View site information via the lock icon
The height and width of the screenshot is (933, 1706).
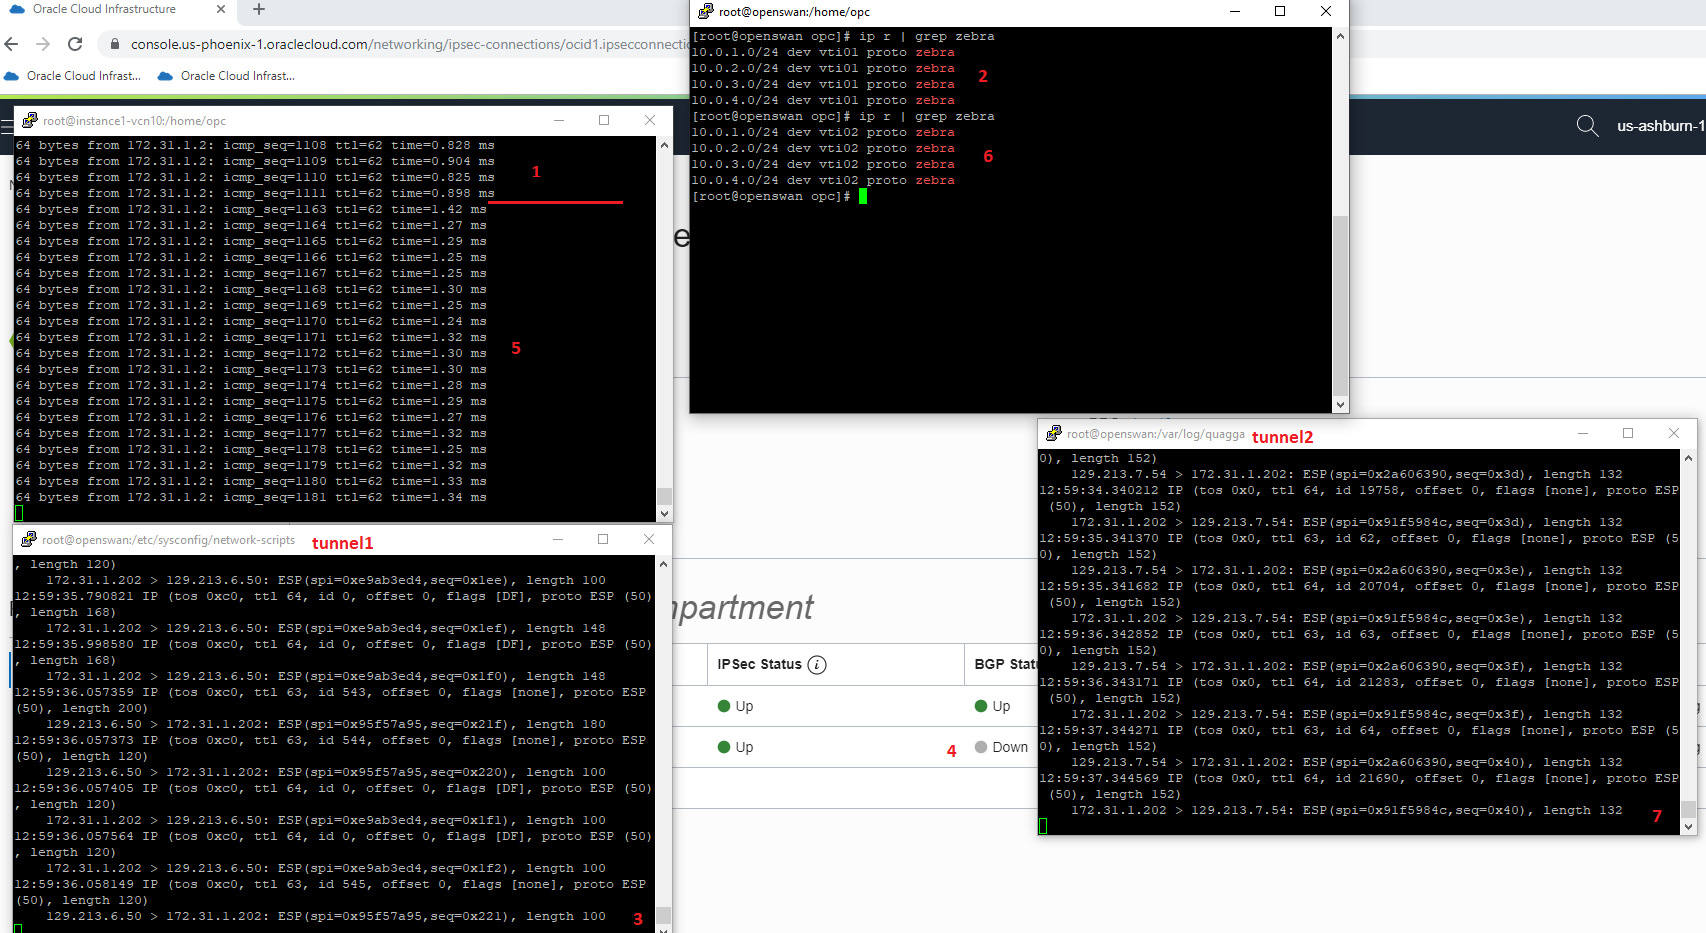(114, 44)
